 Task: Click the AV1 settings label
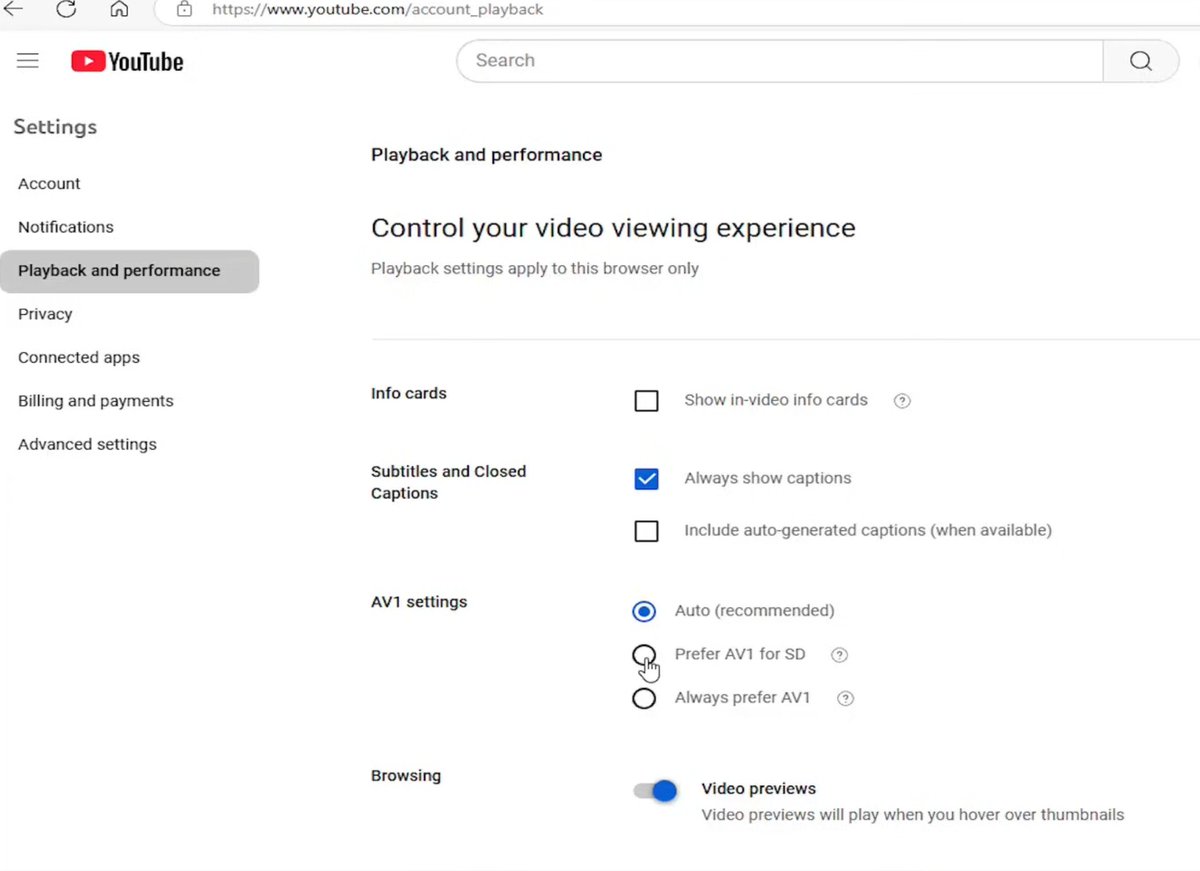coord(419,602)
